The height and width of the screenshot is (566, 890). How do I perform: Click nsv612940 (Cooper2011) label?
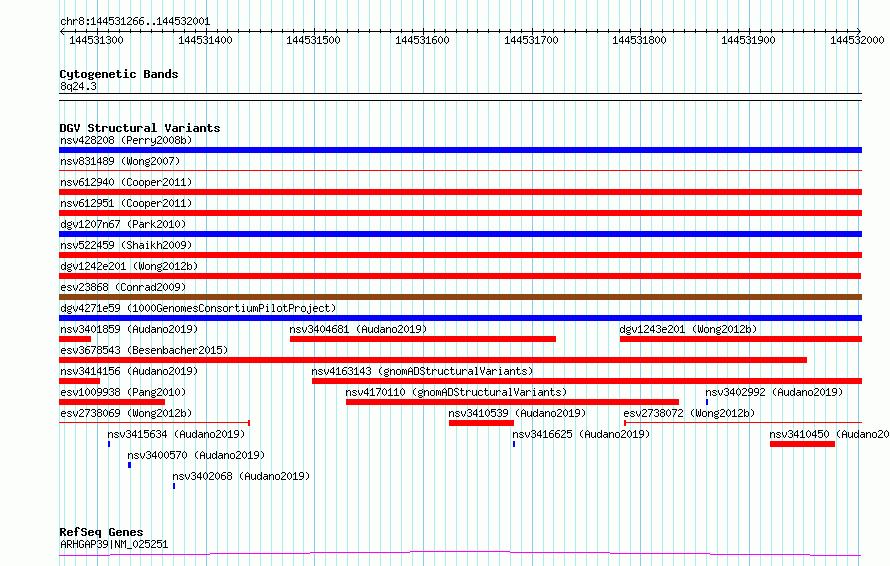click(x=126, y=182)
